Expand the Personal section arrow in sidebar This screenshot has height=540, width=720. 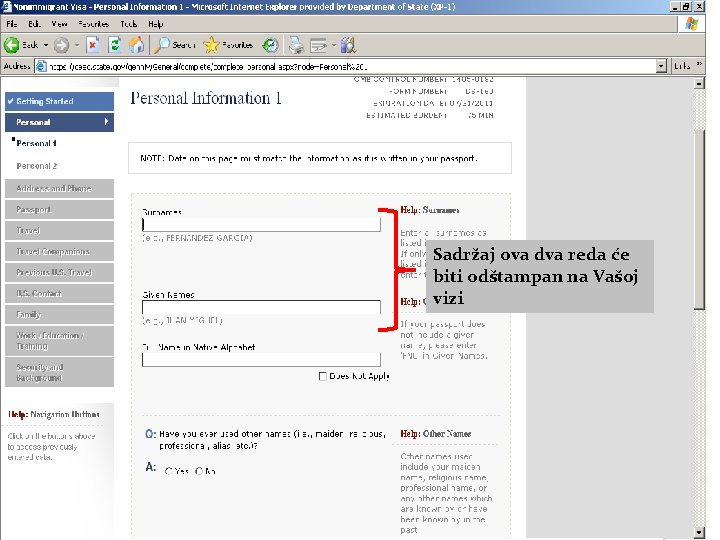click(x=106, y=122)
